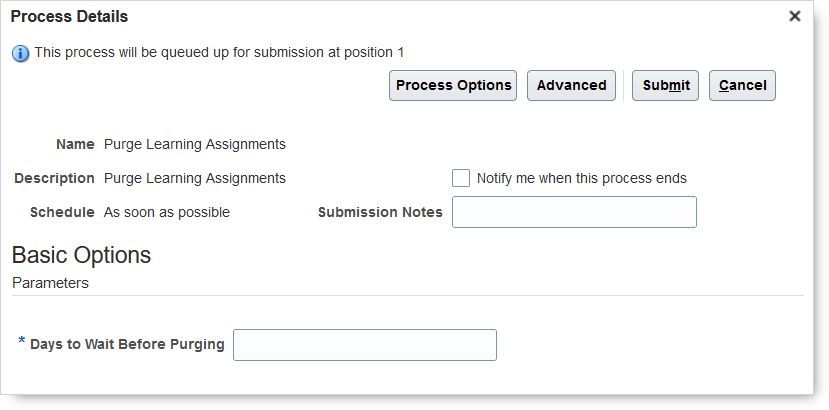829x410 pixels.
Task: Cancel the process submission
Action: click(742, 86)
